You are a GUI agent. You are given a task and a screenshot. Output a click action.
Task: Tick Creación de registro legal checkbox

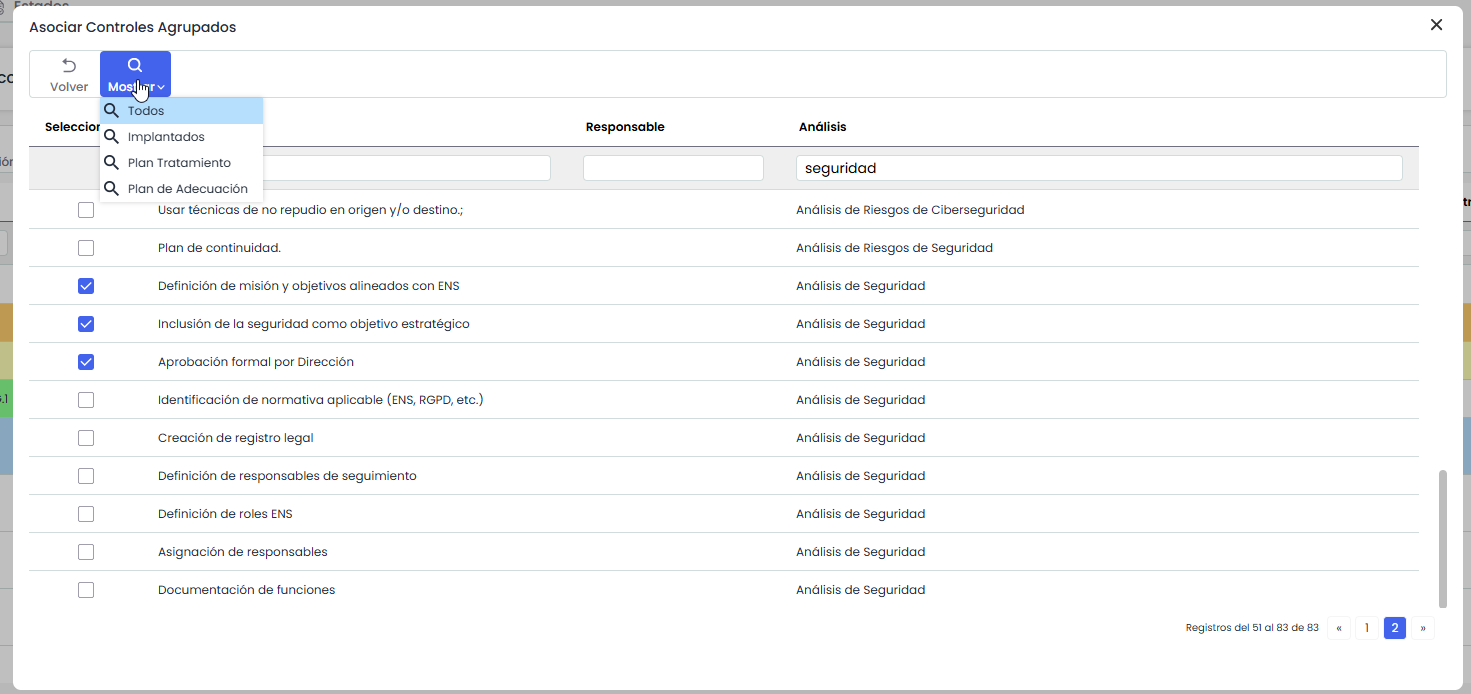86,438
